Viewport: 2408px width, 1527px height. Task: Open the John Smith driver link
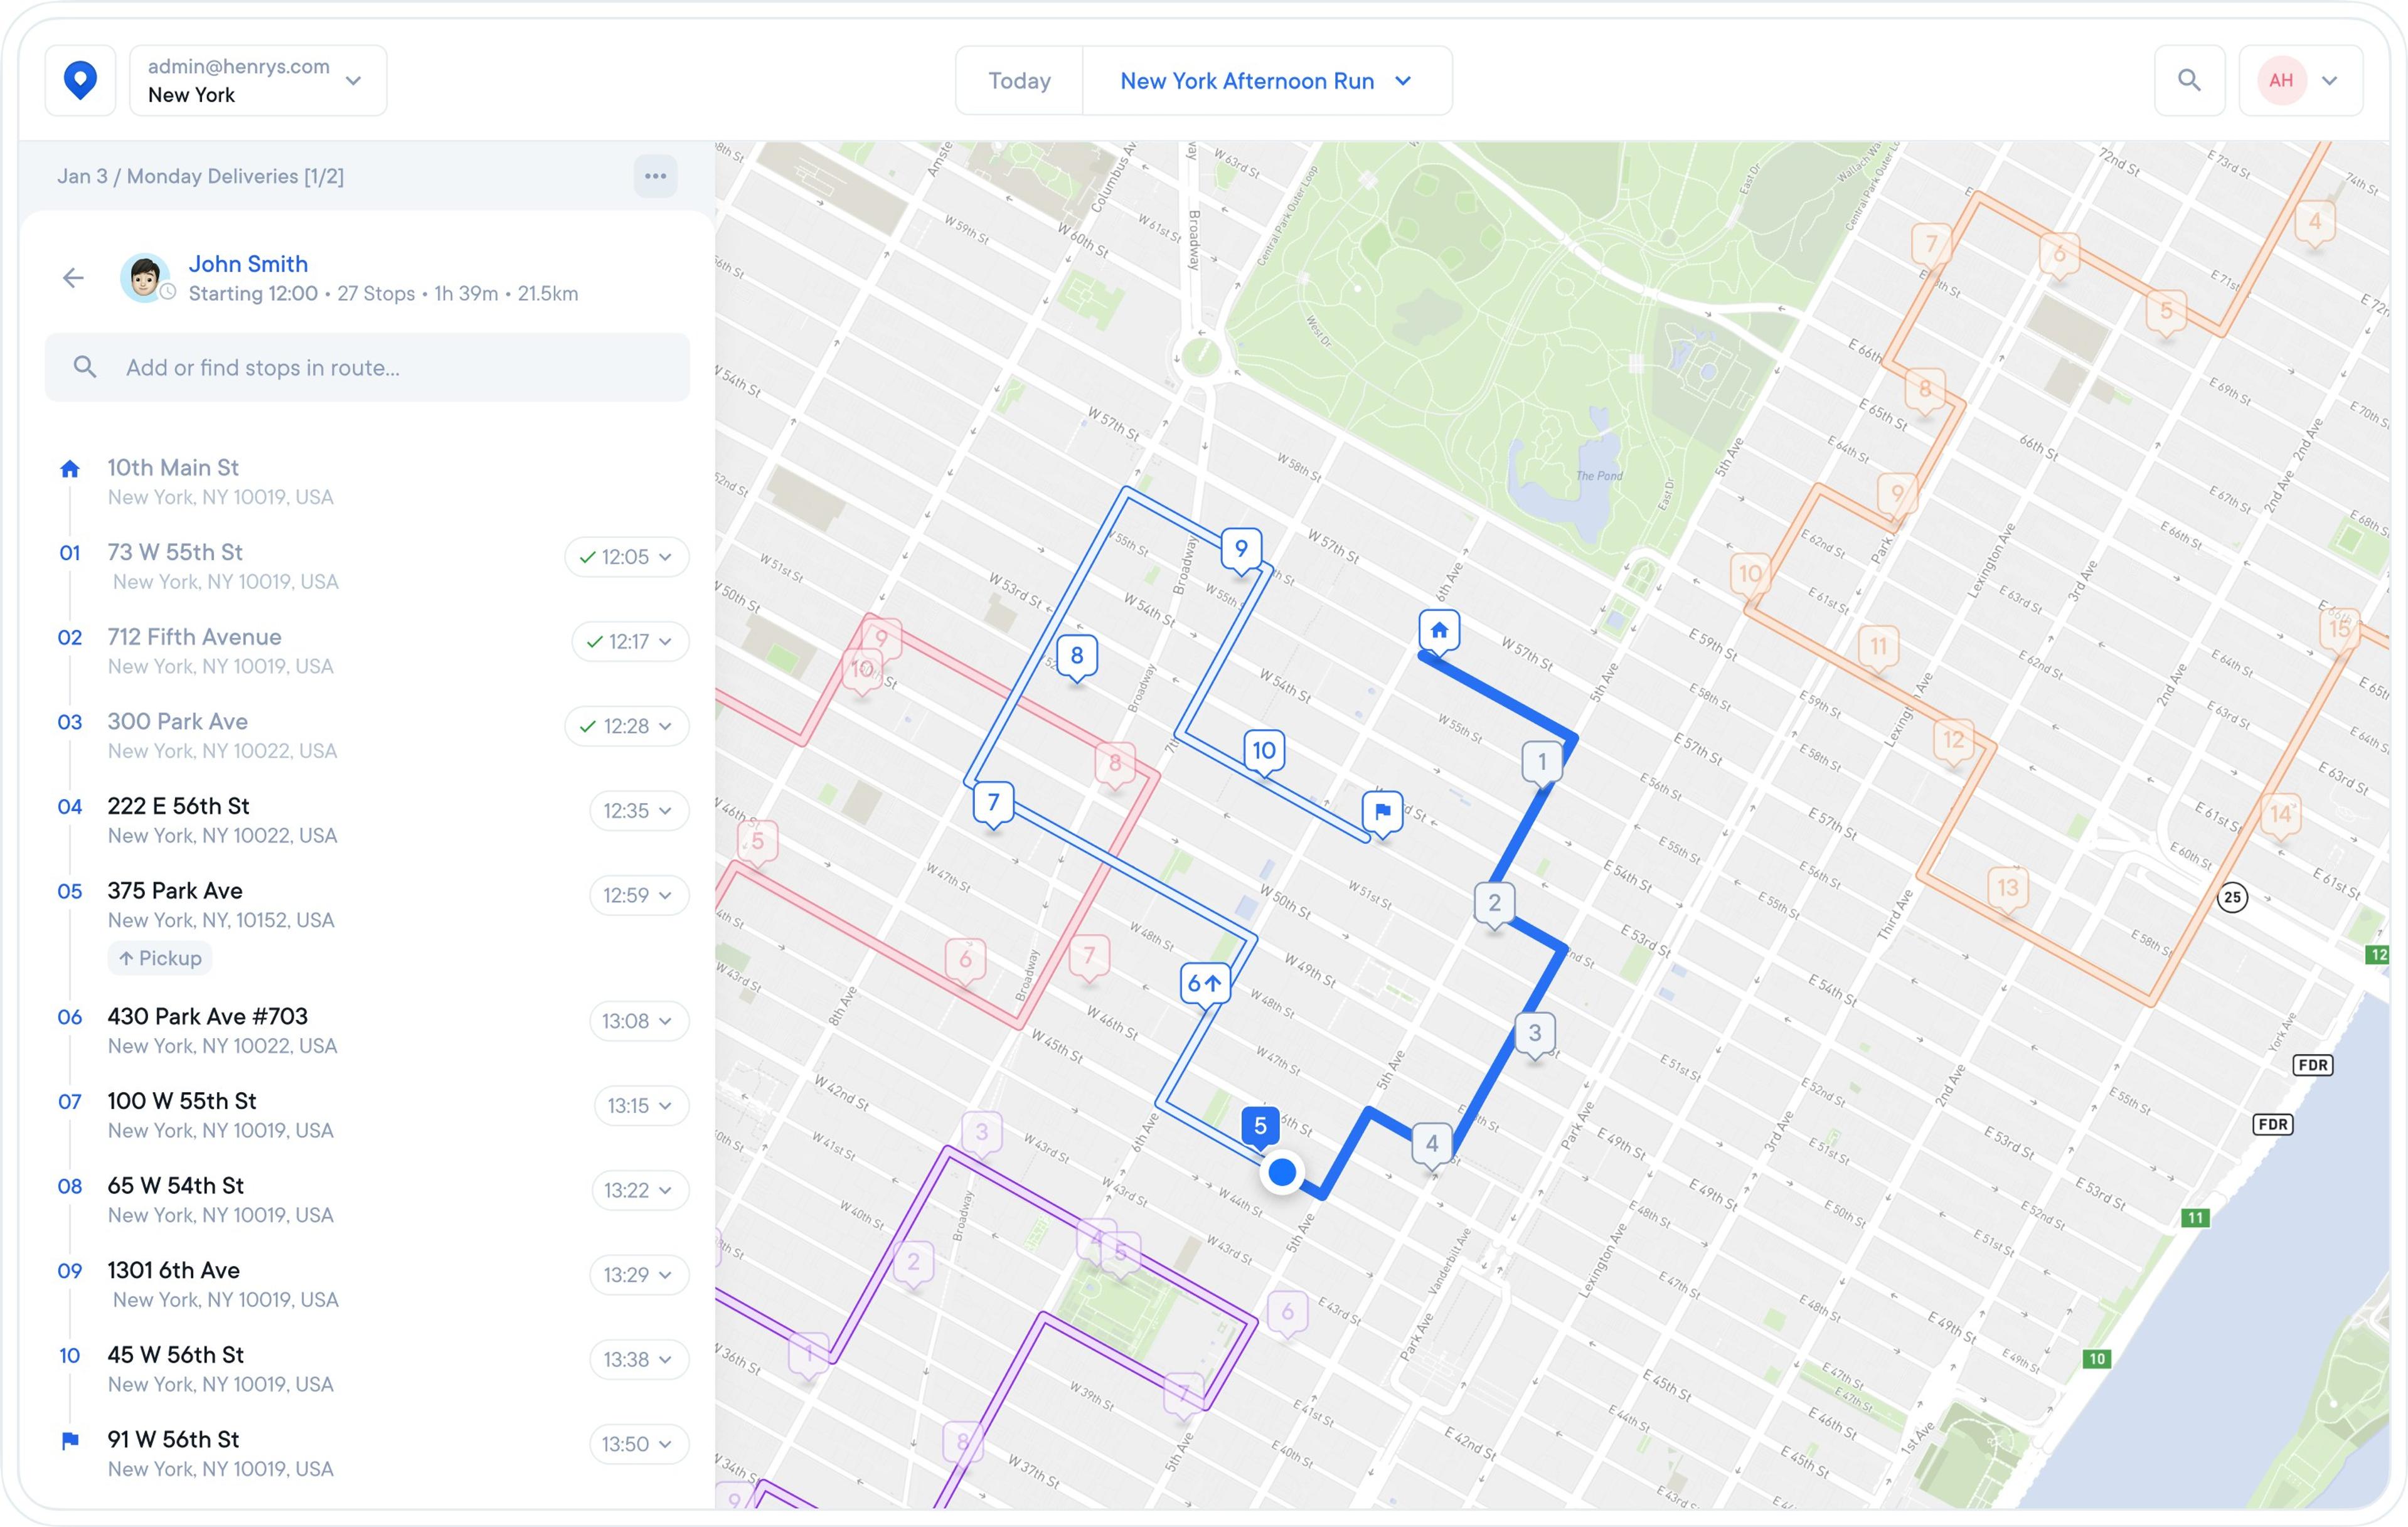(x=248, y=264)
